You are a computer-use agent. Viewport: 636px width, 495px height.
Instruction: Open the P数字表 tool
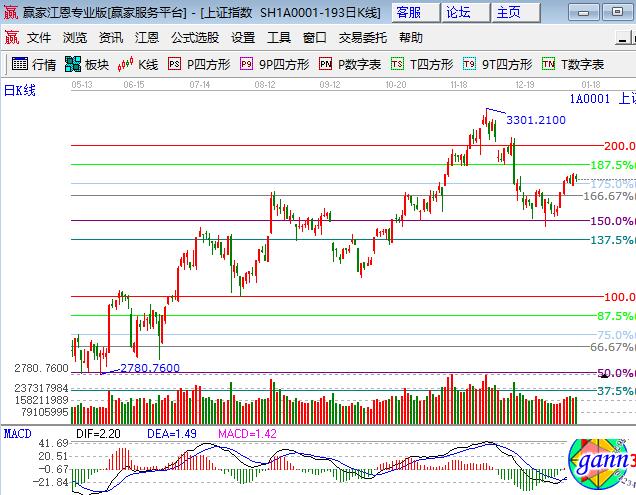click(350, 64)
